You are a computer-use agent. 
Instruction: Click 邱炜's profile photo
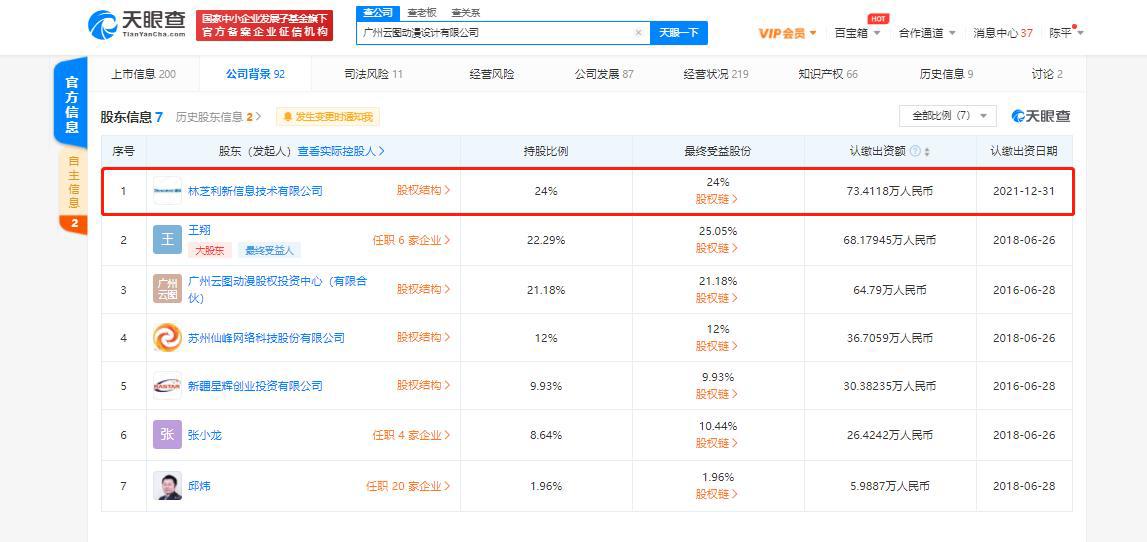click(x=167, y=486)
